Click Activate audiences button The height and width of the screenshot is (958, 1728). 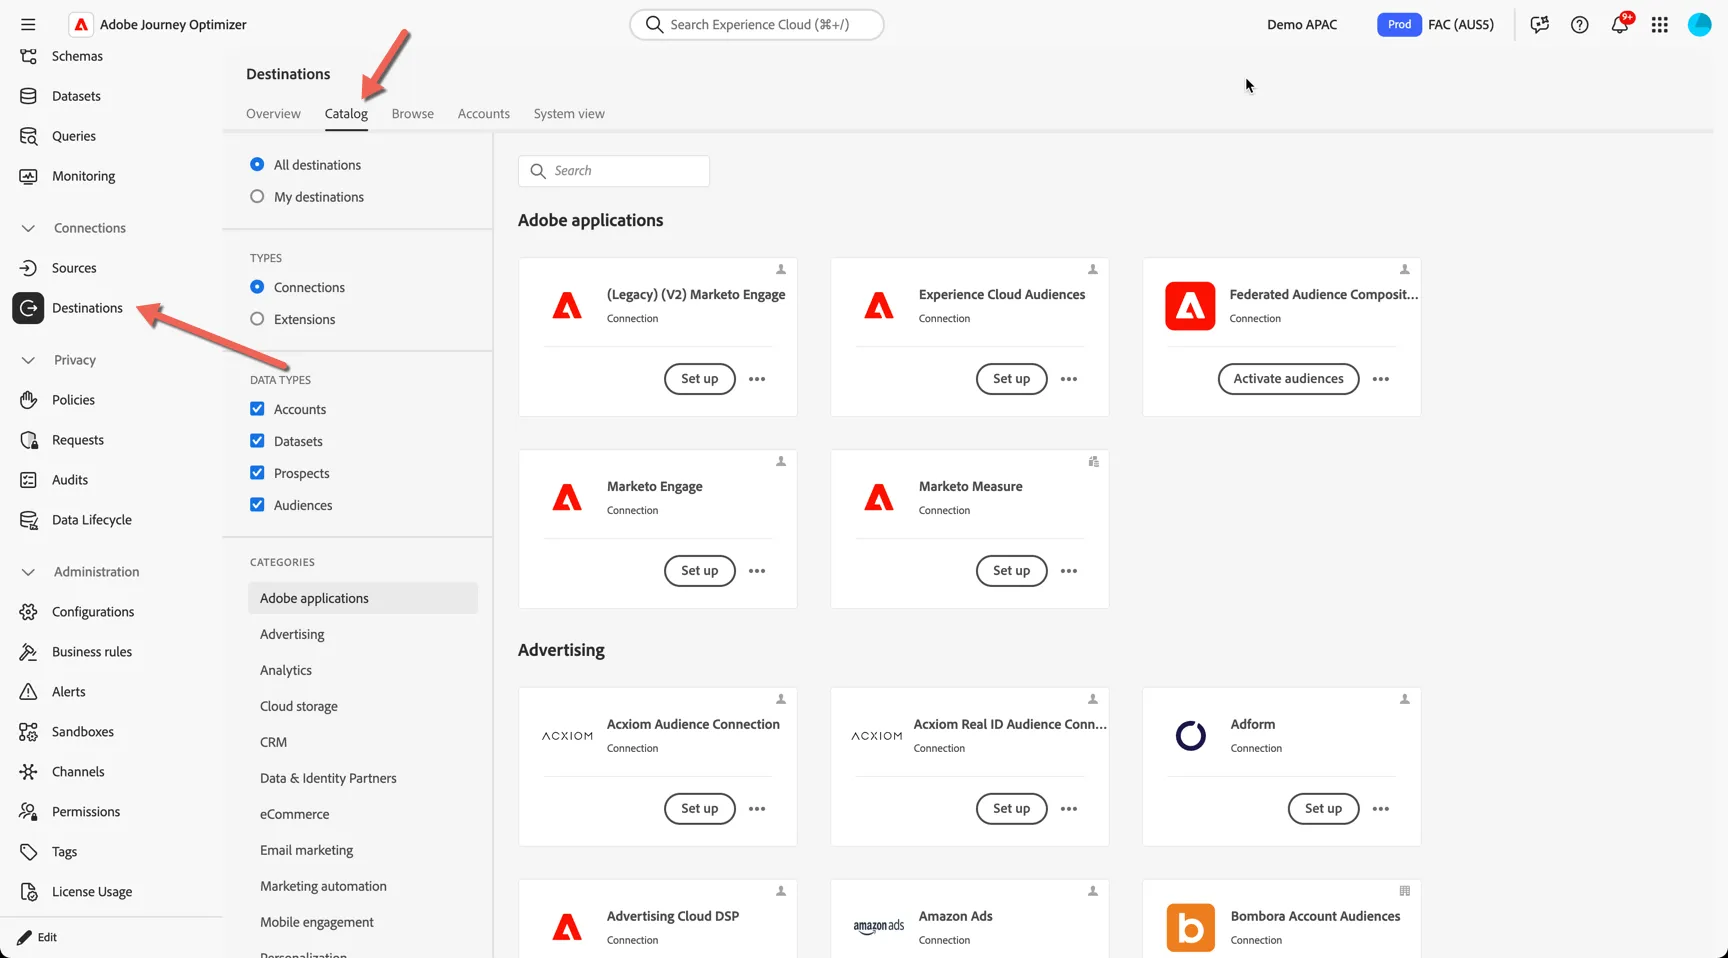tap(1288, 379)
